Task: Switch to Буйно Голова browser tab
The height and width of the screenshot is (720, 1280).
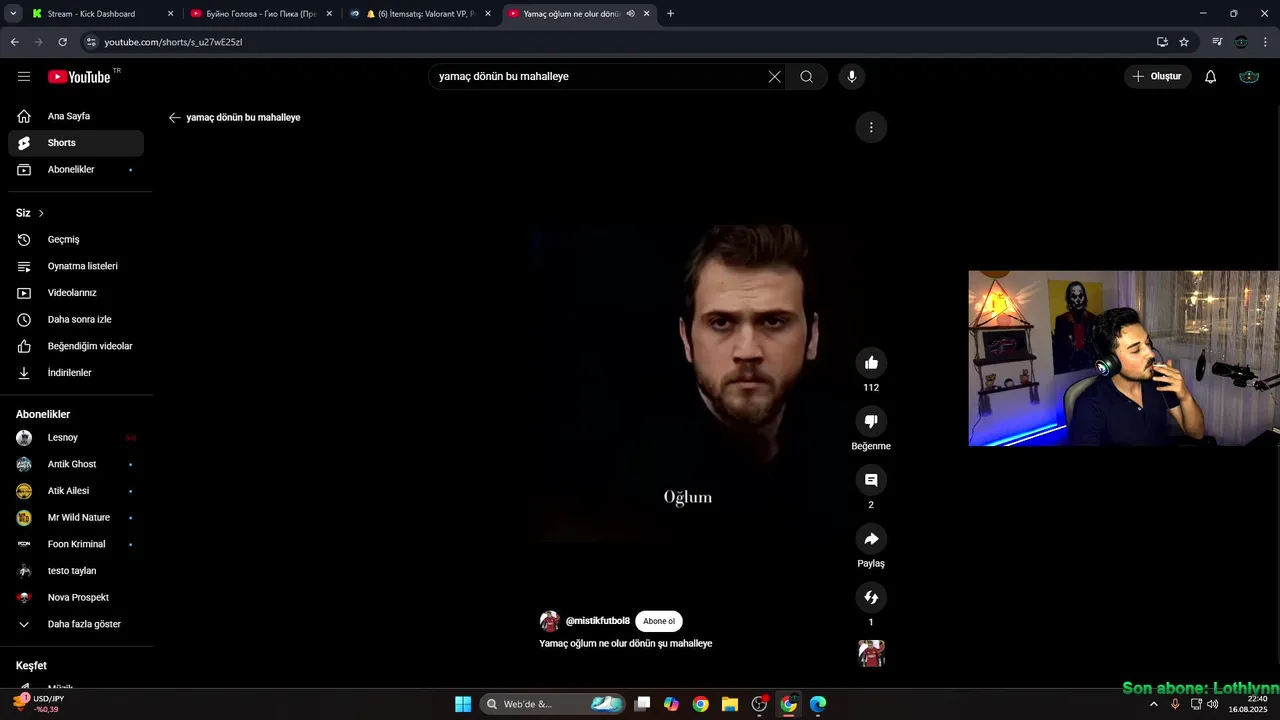Action: pos(260,13)
